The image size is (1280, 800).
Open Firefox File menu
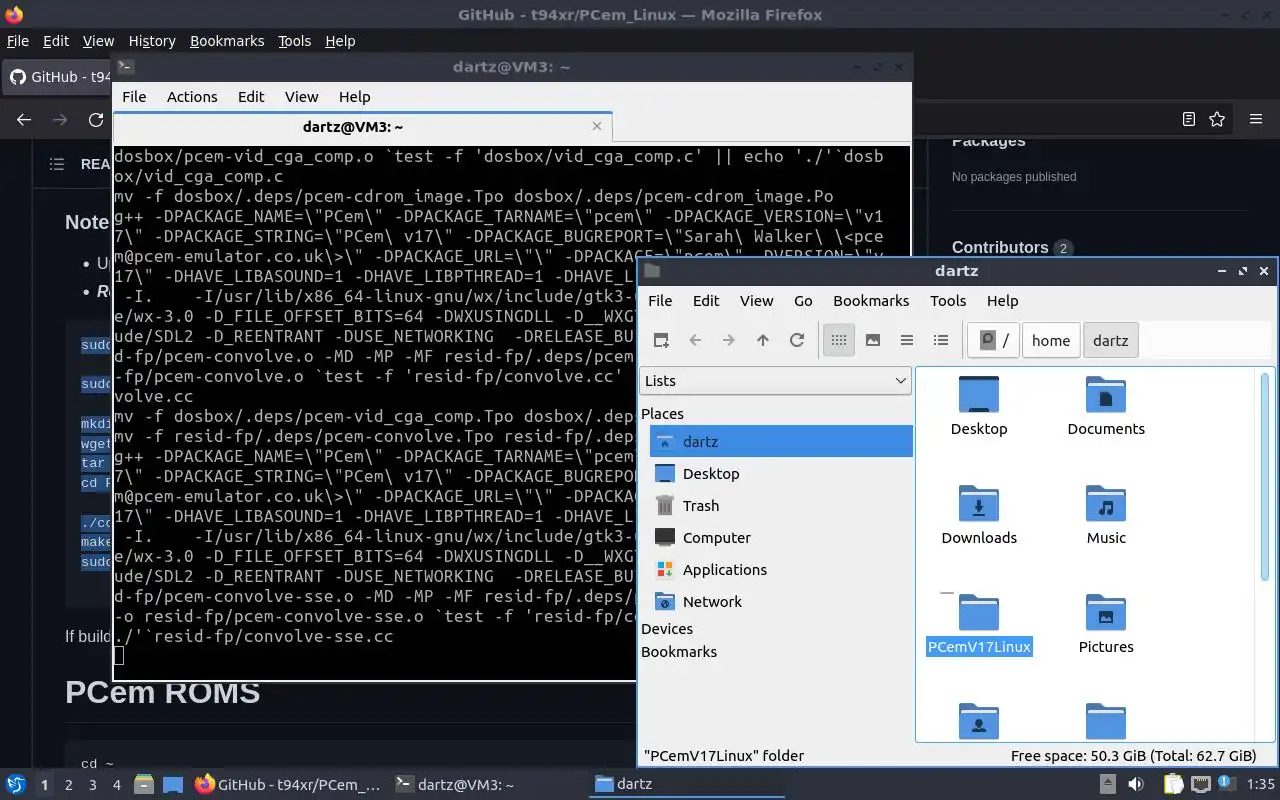pyautogui.click(x=18, y=41)
